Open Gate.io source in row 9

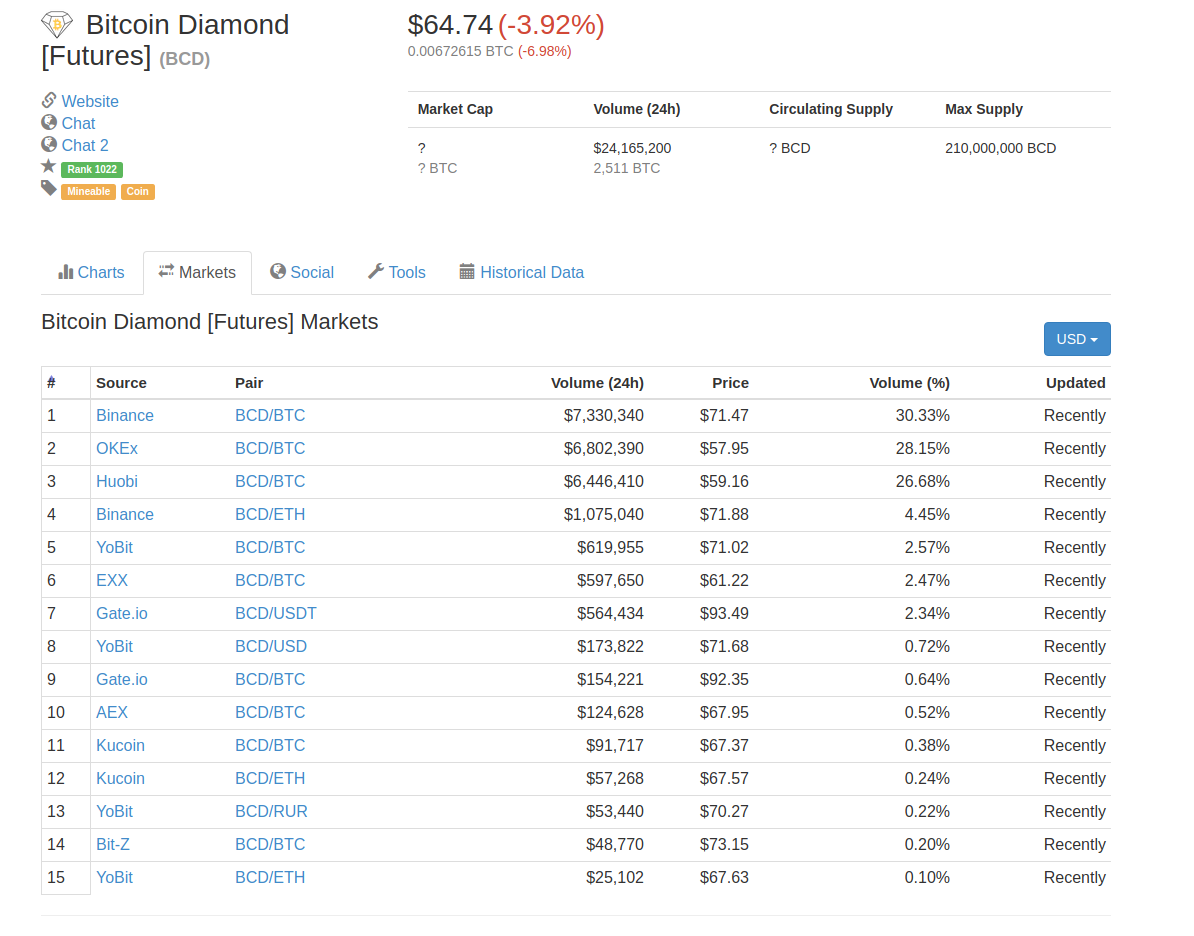pos(122,679)
